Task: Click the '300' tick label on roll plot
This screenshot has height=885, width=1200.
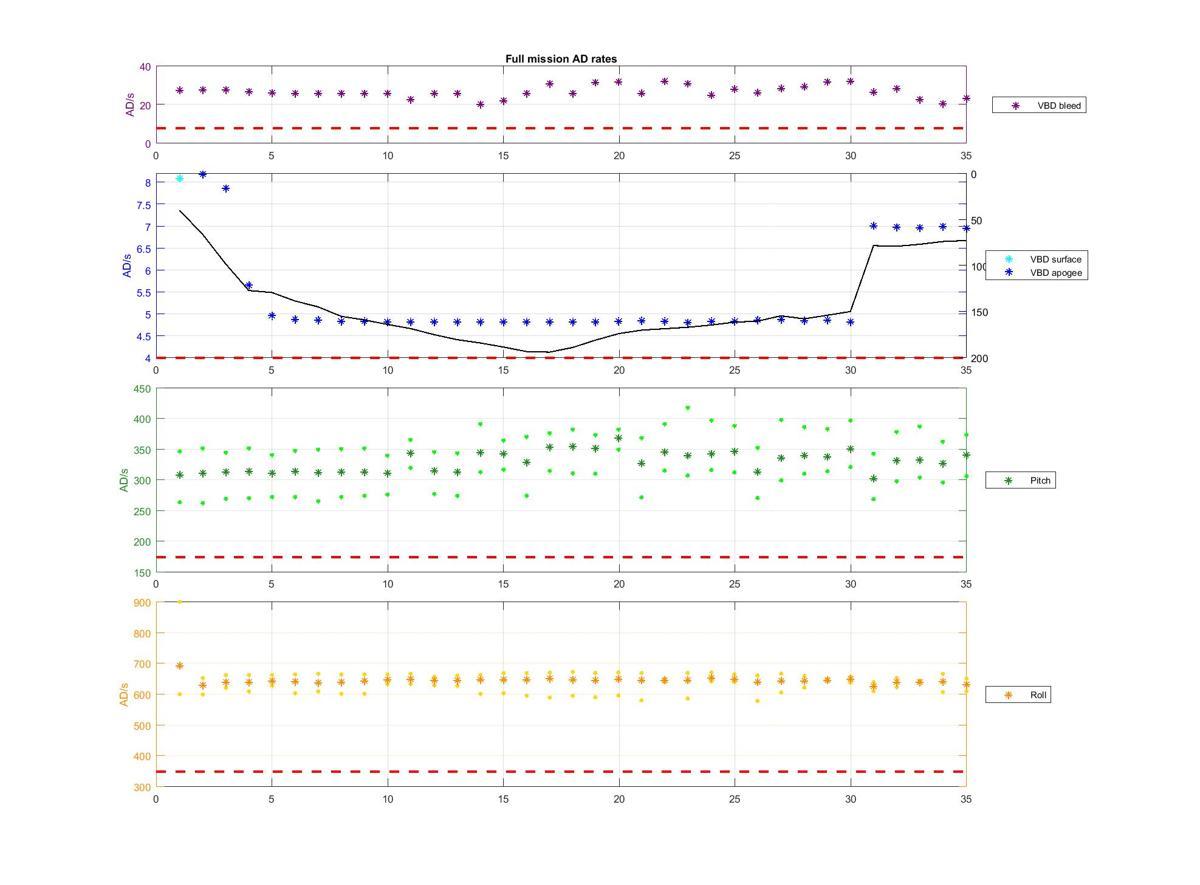Action: (x=141, y=787)
